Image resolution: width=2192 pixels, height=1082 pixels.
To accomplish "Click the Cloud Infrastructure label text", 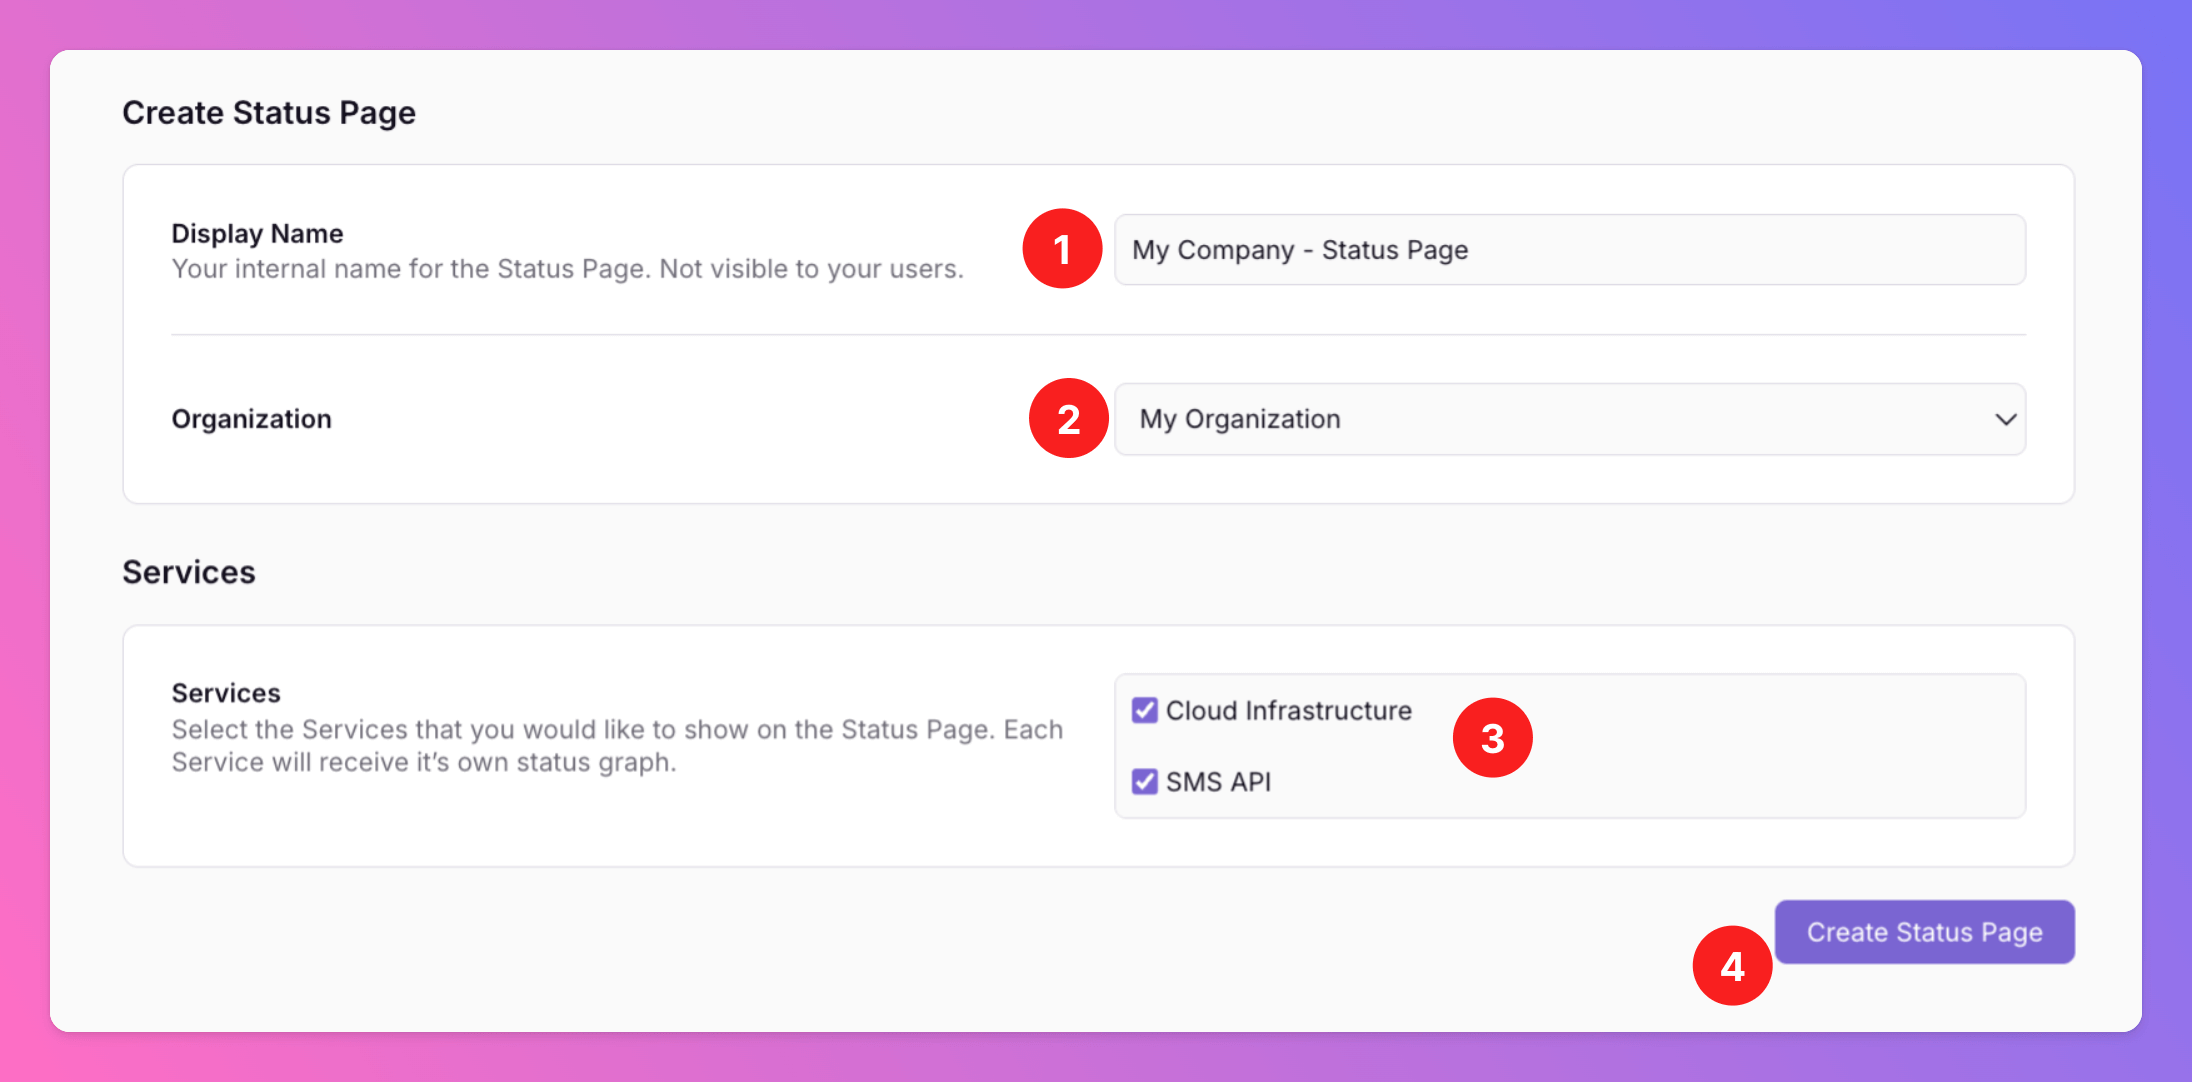I will click(1288, 710).
